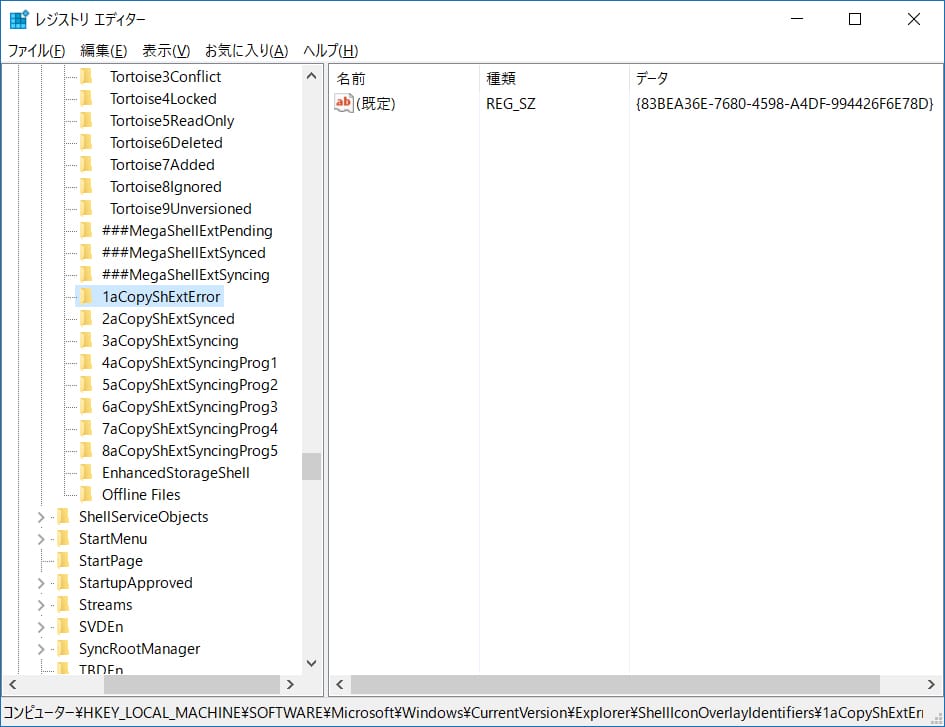
Task: Expand the ShellServiceObjects key
Action: 41,517
